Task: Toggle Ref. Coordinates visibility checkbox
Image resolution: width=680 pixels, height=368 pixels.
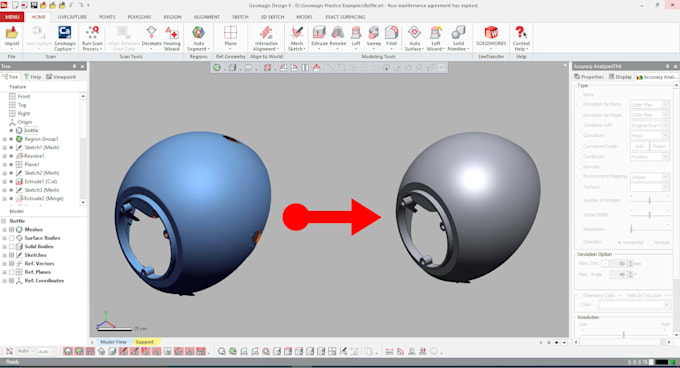Action: pos(12,281)
